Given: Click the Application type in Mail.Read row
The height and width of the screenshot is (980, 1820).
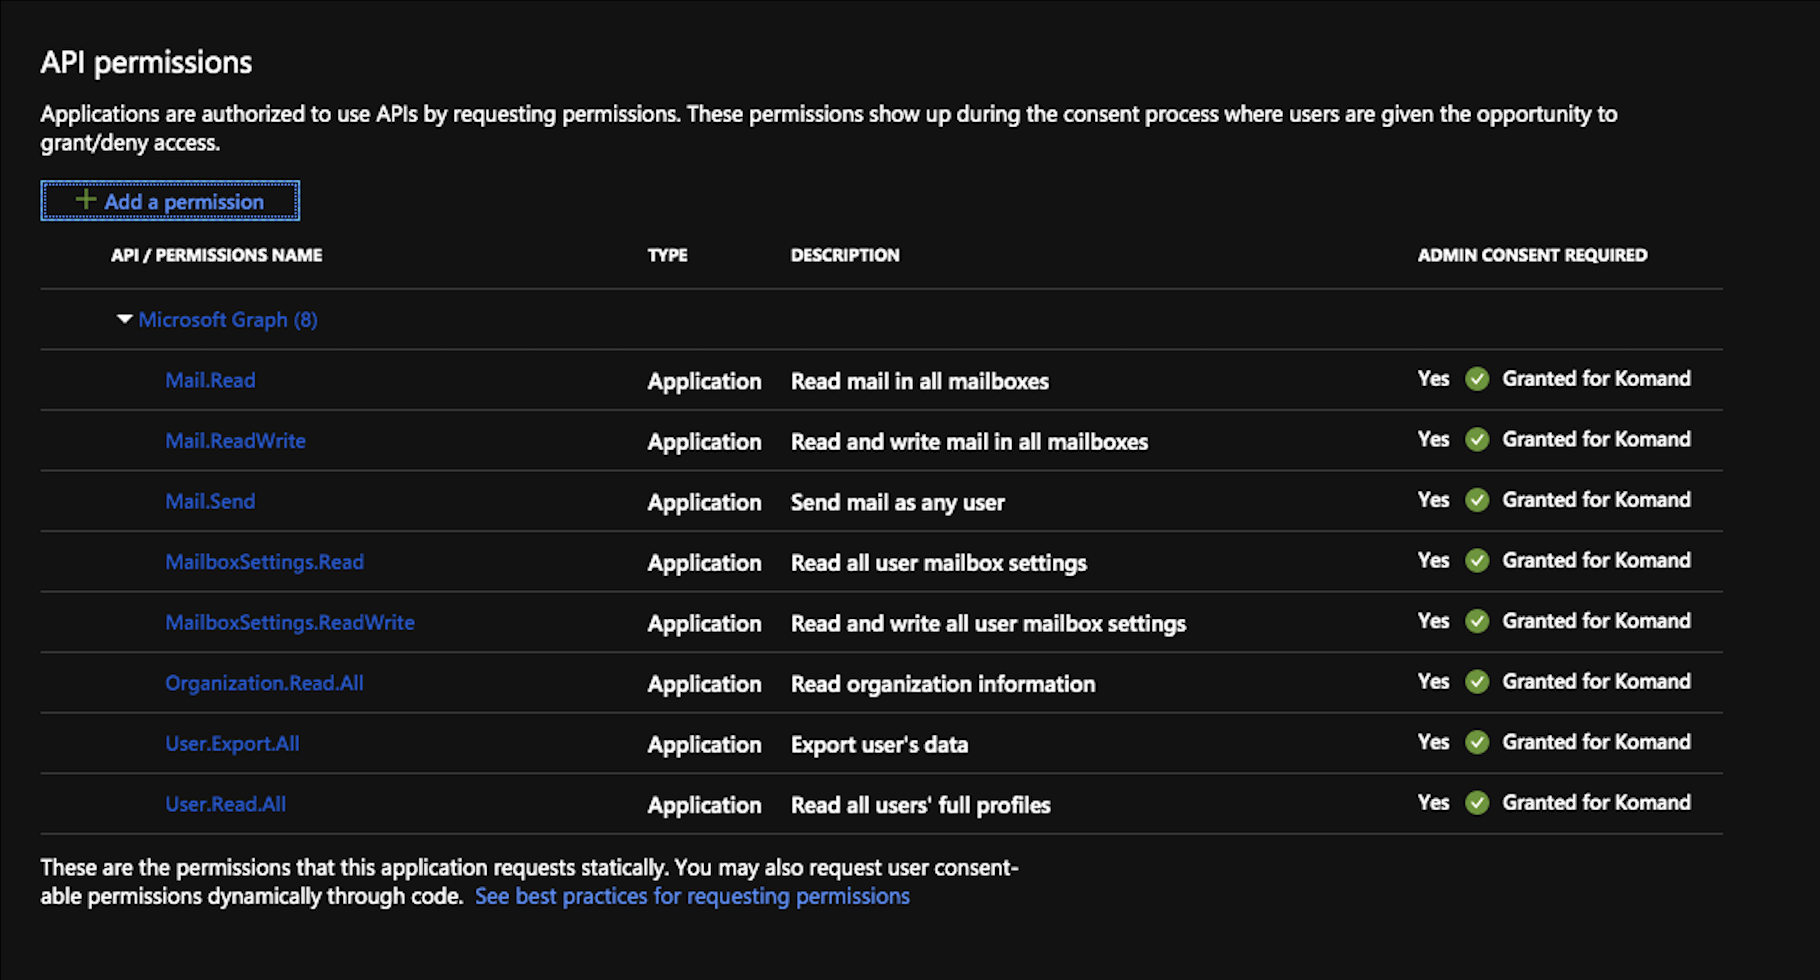Looking at the screenshot, I should [x=704, y=381].
